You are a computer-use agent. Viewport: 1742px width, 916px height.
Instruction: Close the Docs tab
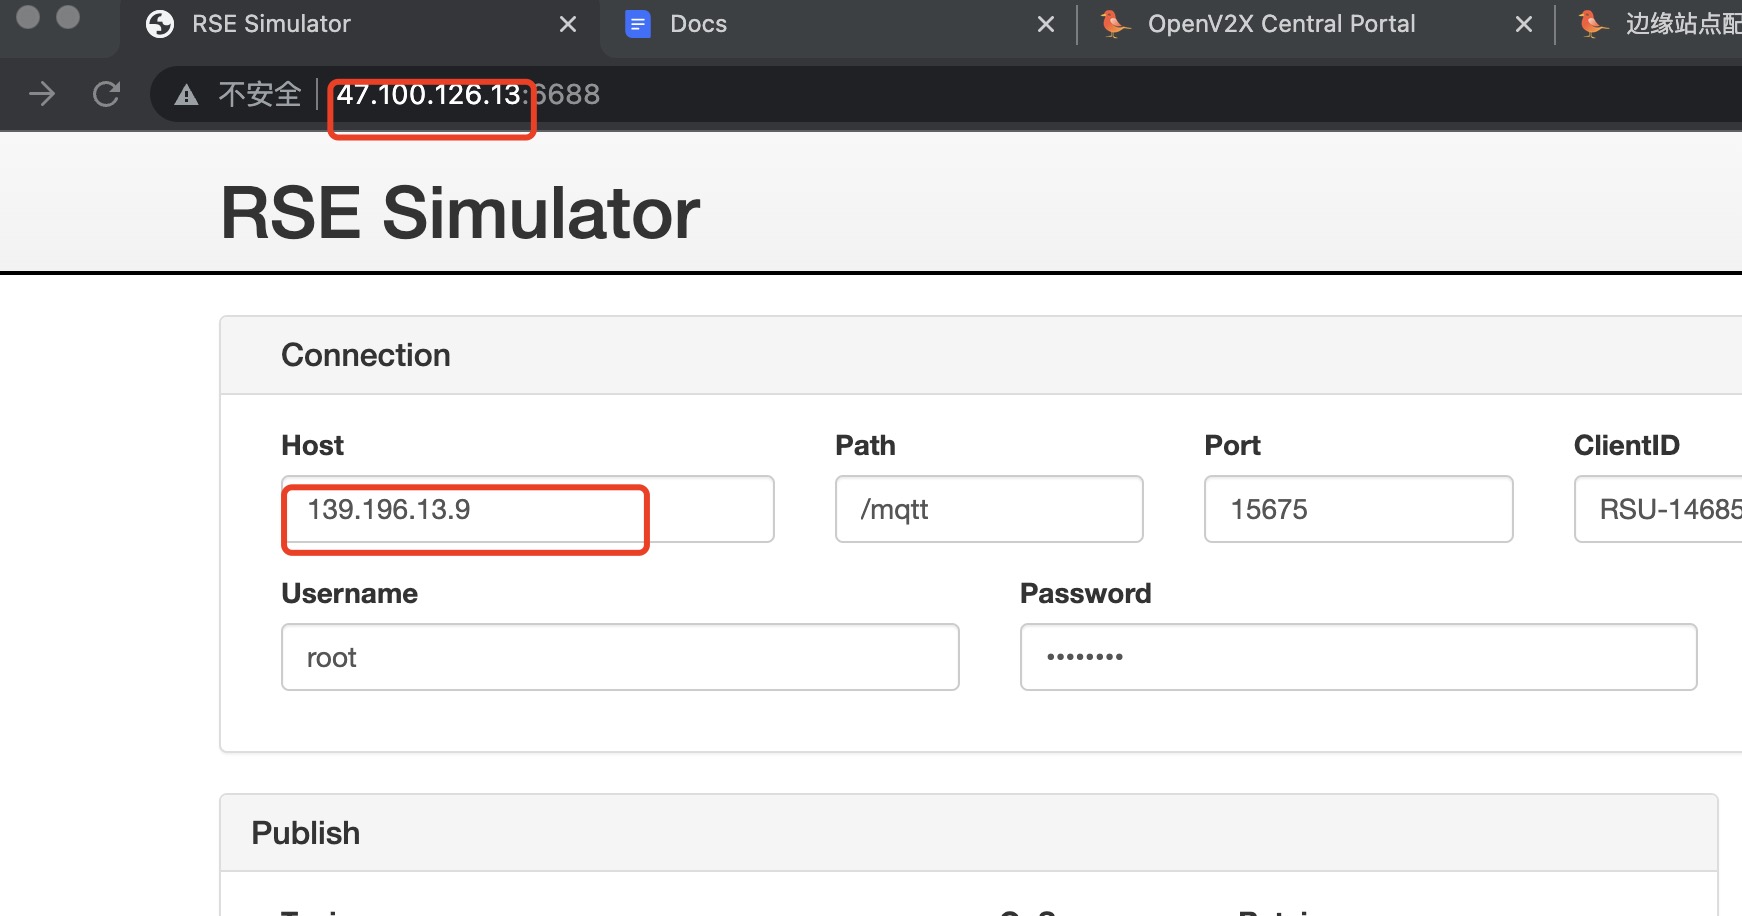click(x=1046, y=23)
